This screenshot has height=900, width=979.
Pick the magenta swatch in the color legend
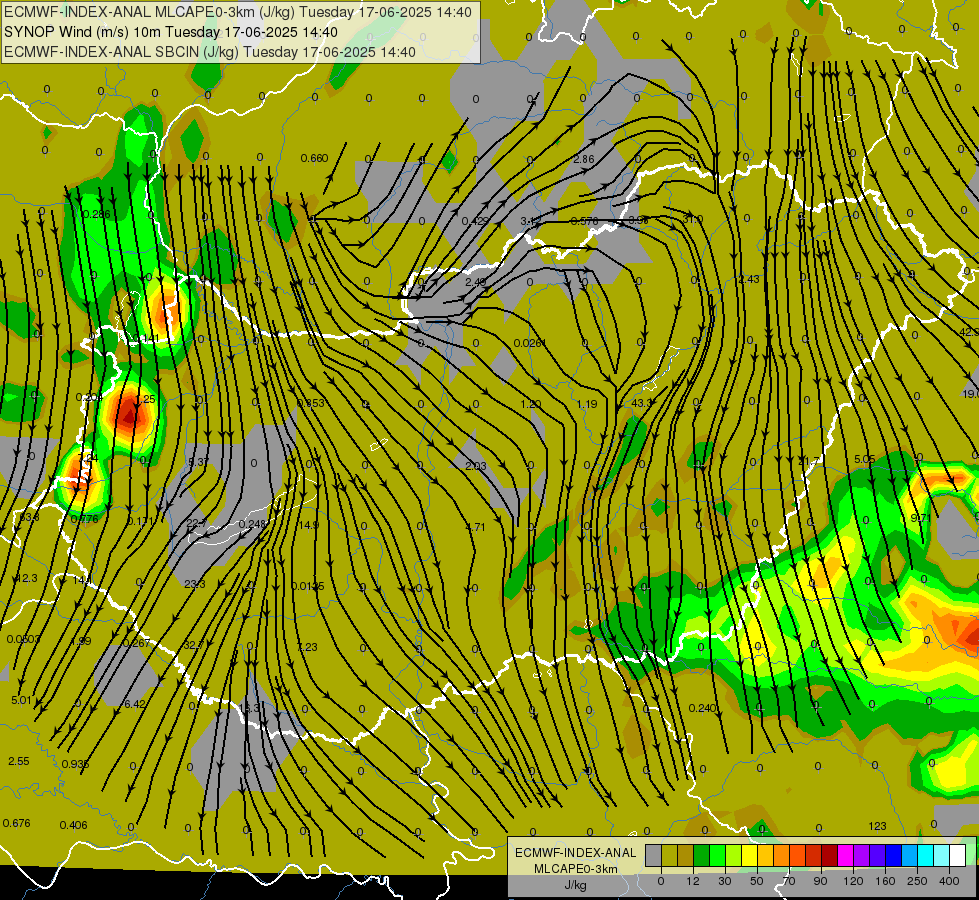845,856
